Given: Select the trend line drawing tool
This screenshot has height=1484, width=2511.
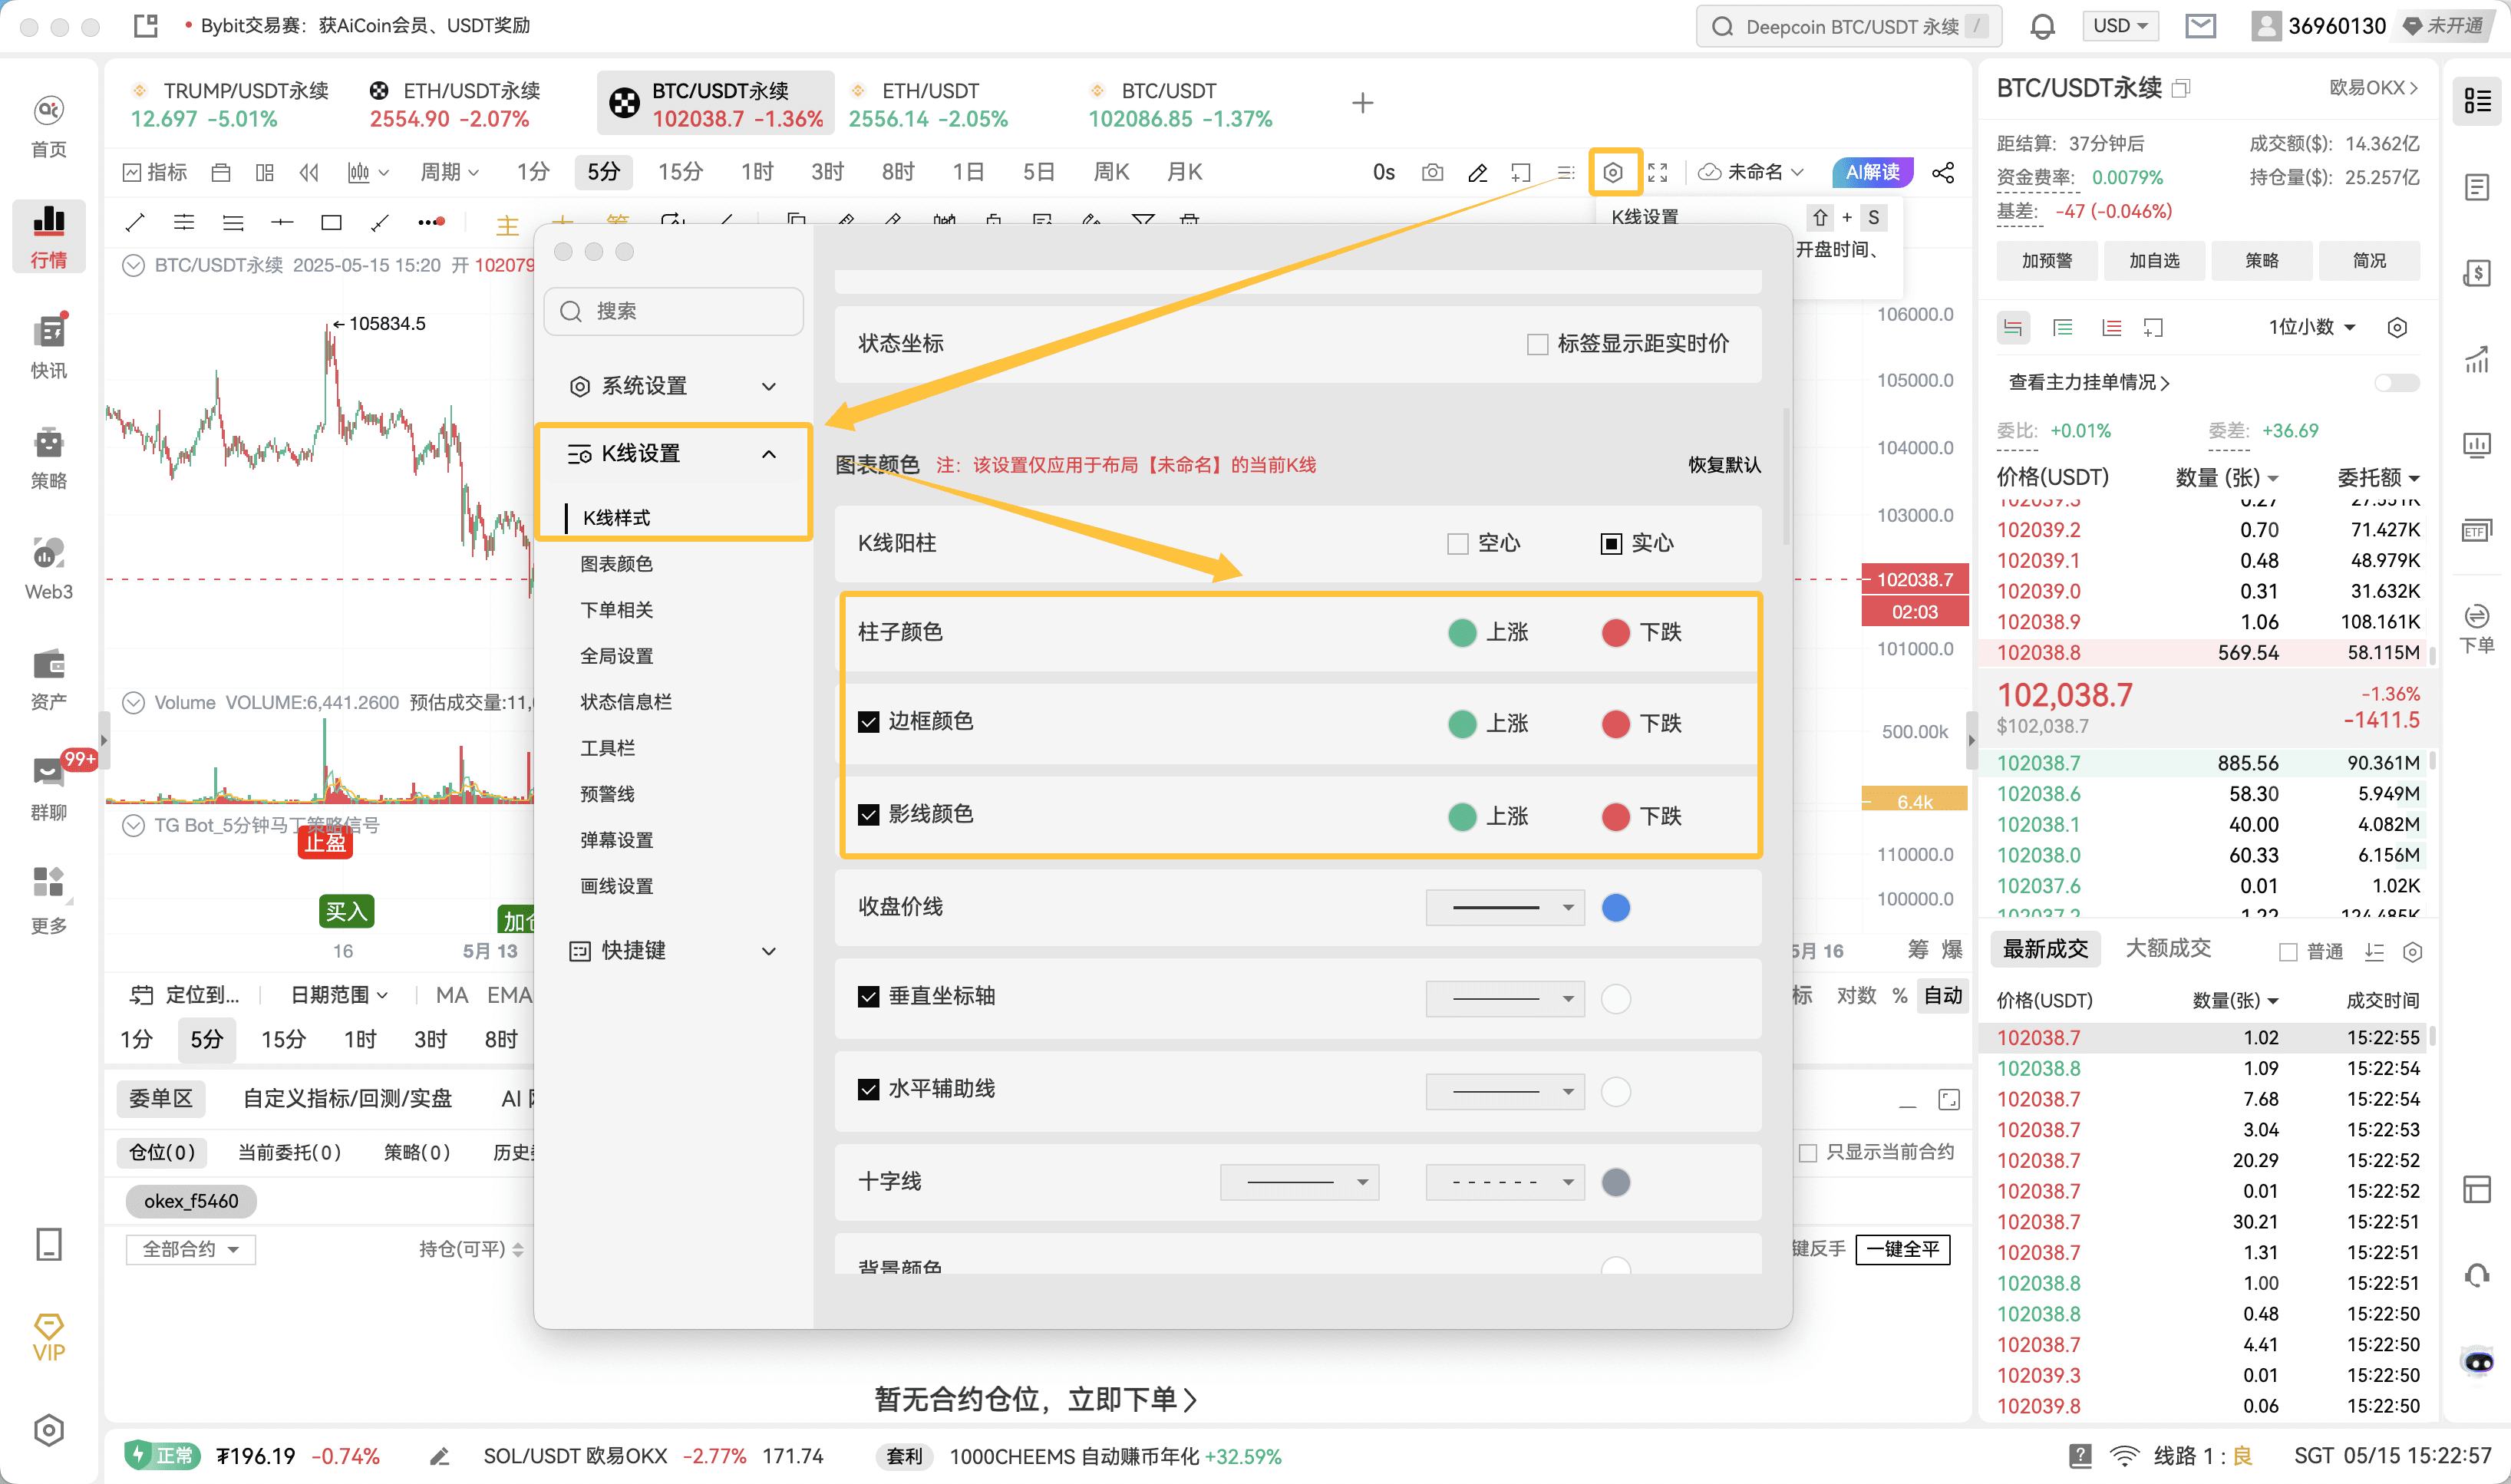Looking at the screenshot, I should (135, 222).
